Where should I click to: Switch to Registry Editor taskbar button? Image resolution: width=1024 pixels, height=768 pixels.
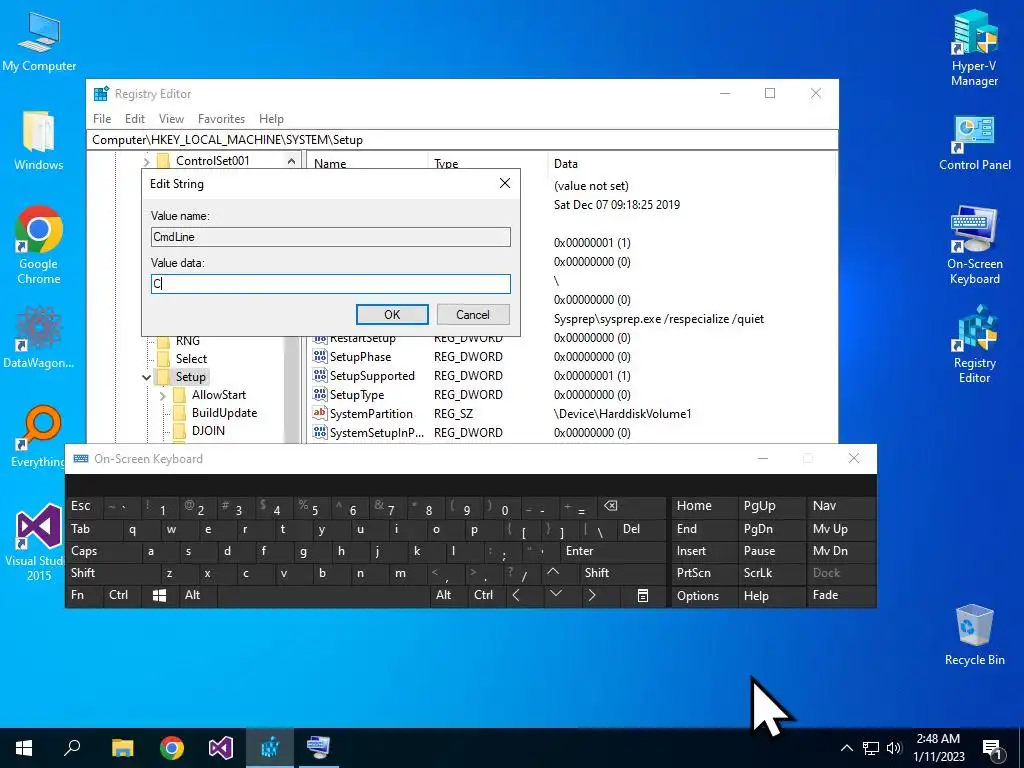[270, 748]
